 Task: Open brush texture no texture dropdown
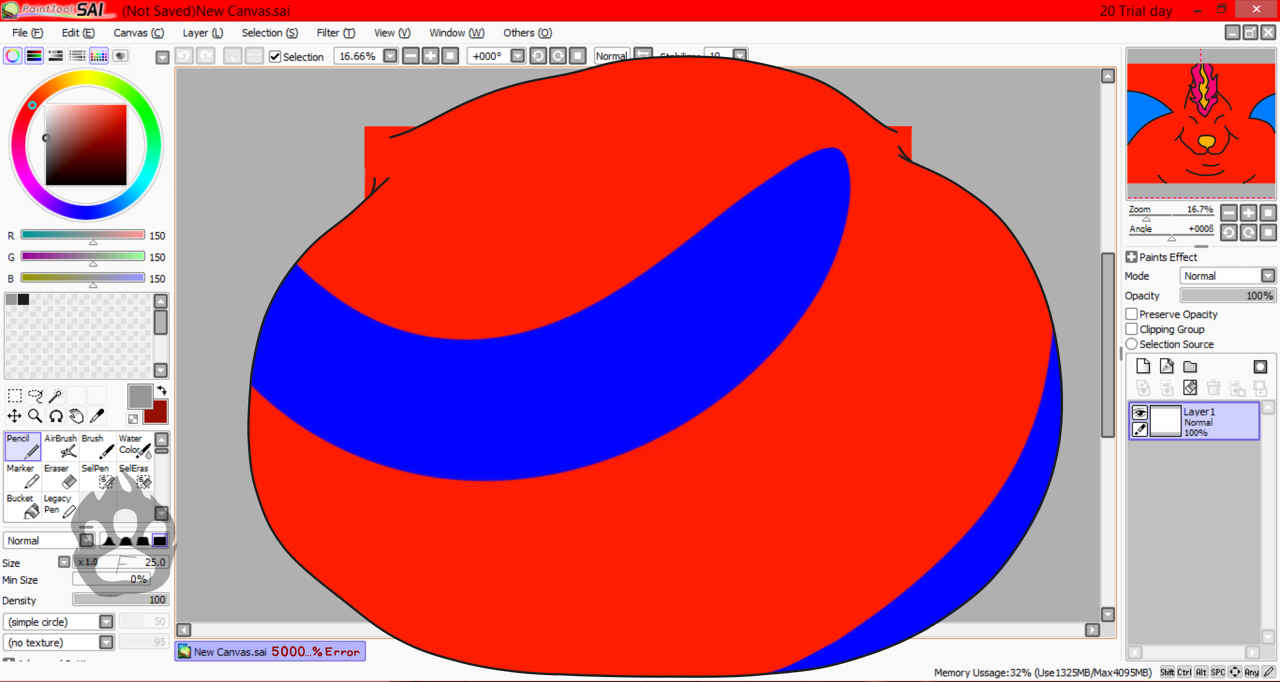click(x=106, y=643)
